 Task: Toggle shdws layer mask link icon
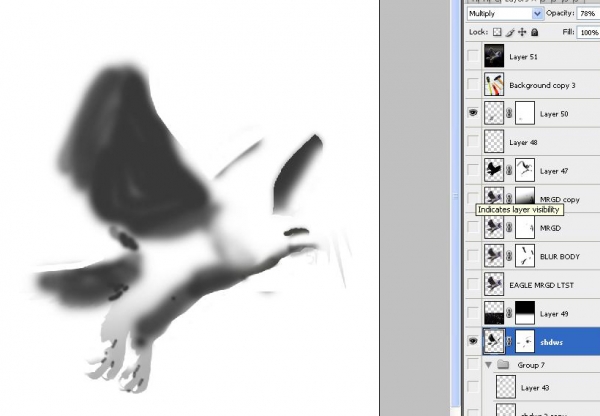pyautogui.click(x=509, y=341)
